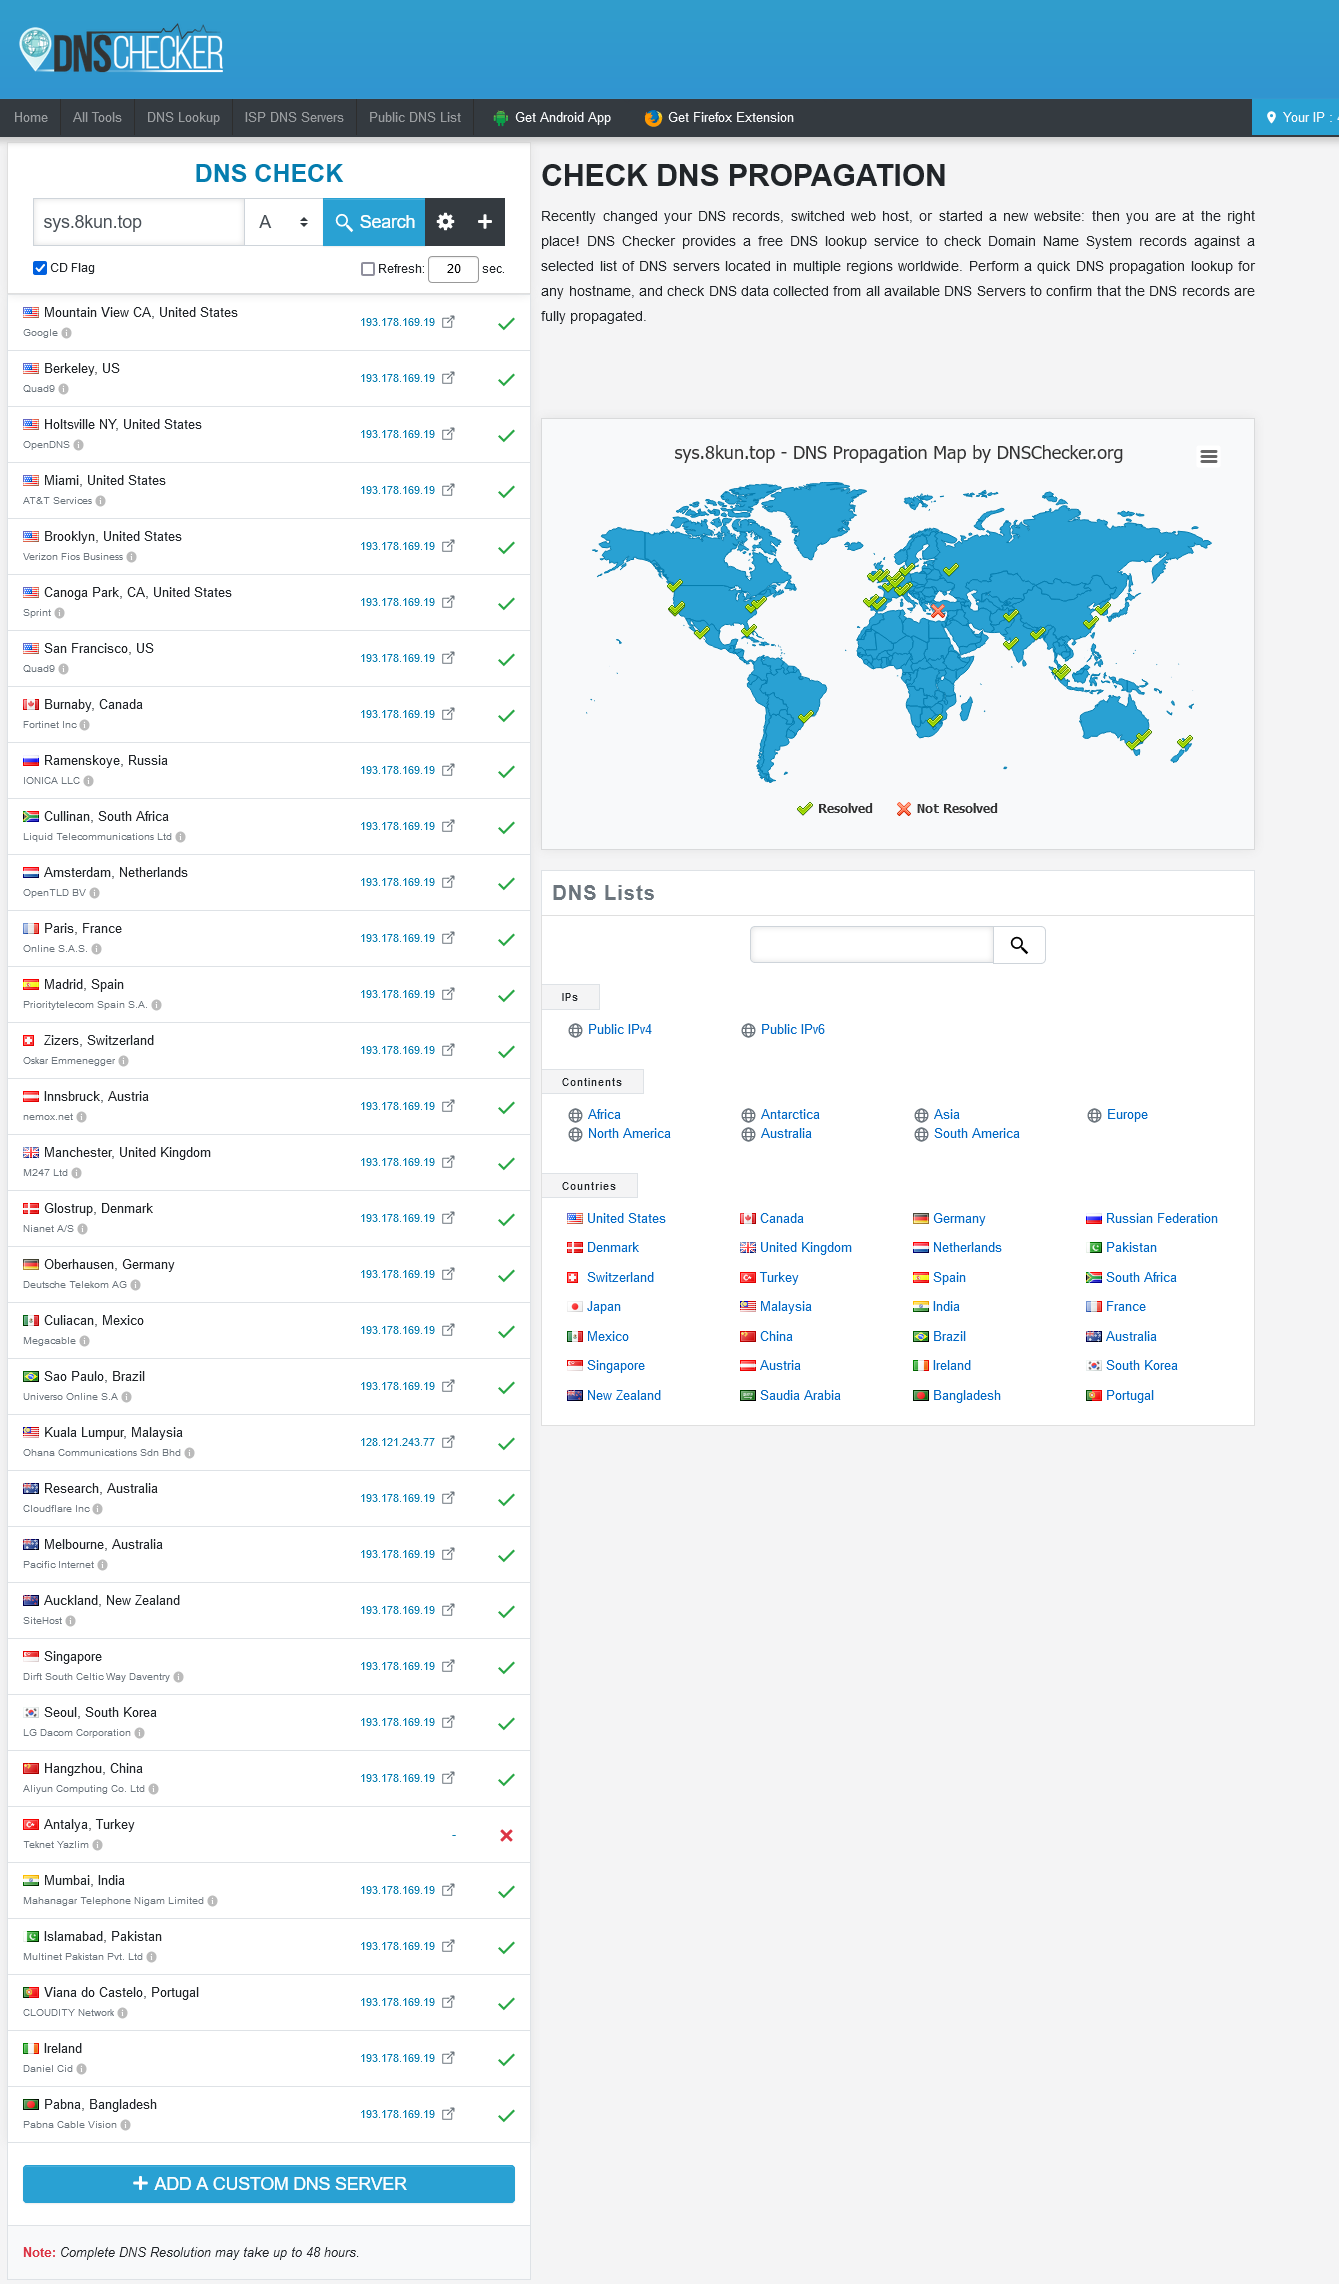Click info icon next to OpenDNS provider
The width and height of the screenshot is (1339, 2284).
[79, 445]
